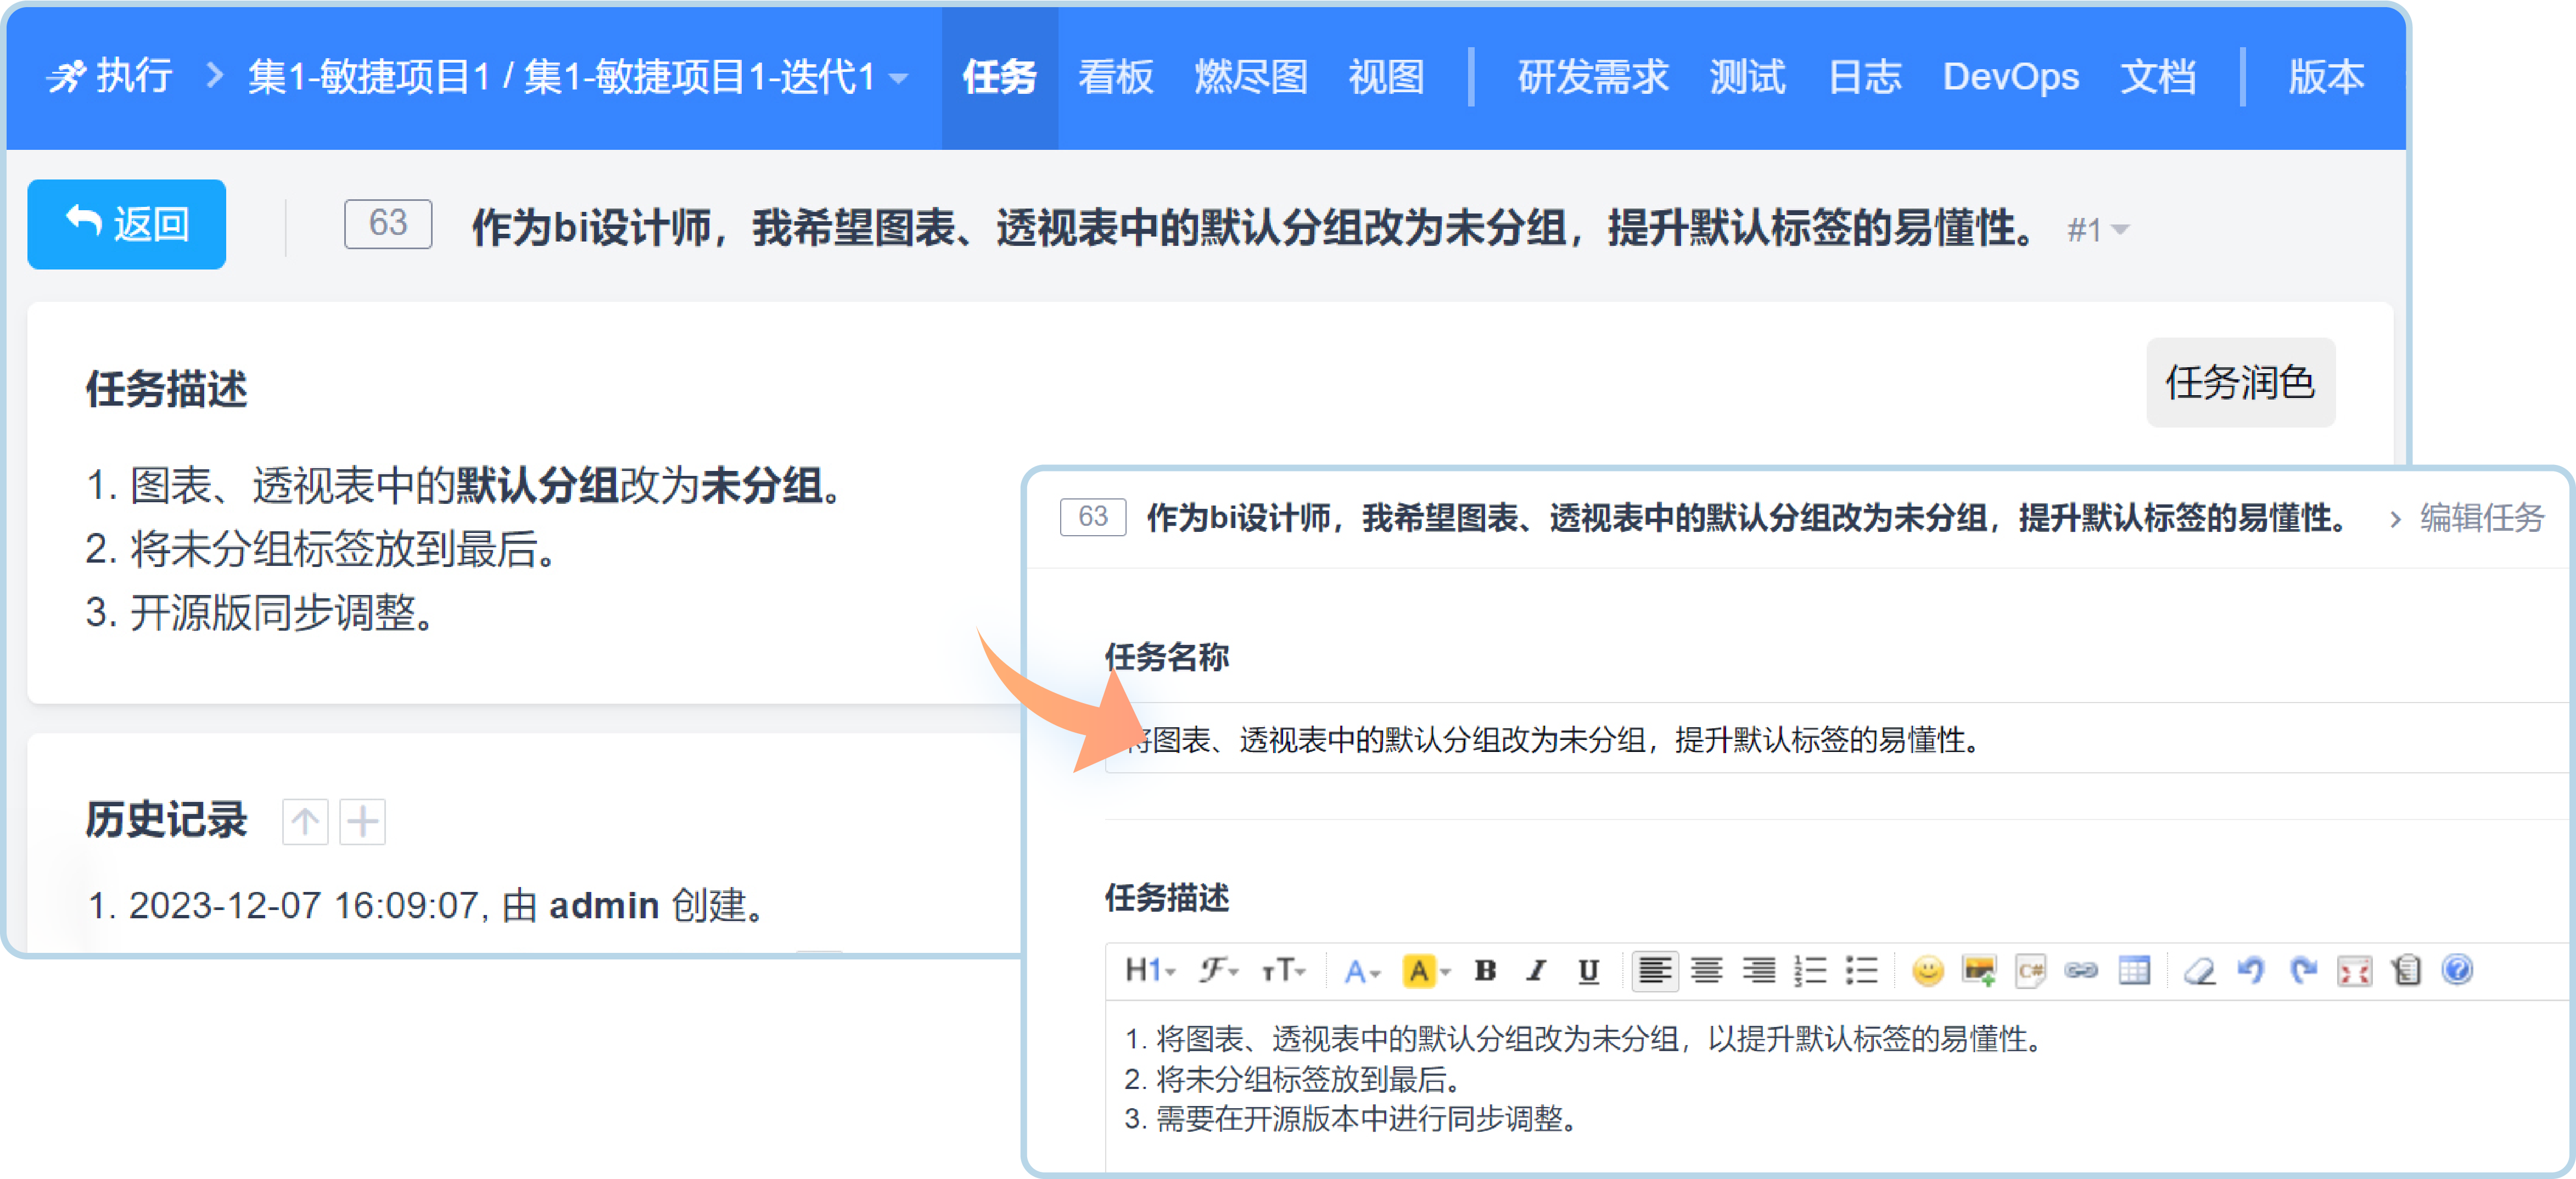The height and width of the screenshot is (1179, 2576).
Task: Undo the last edit in the editor
Action: coord(2251,970)
